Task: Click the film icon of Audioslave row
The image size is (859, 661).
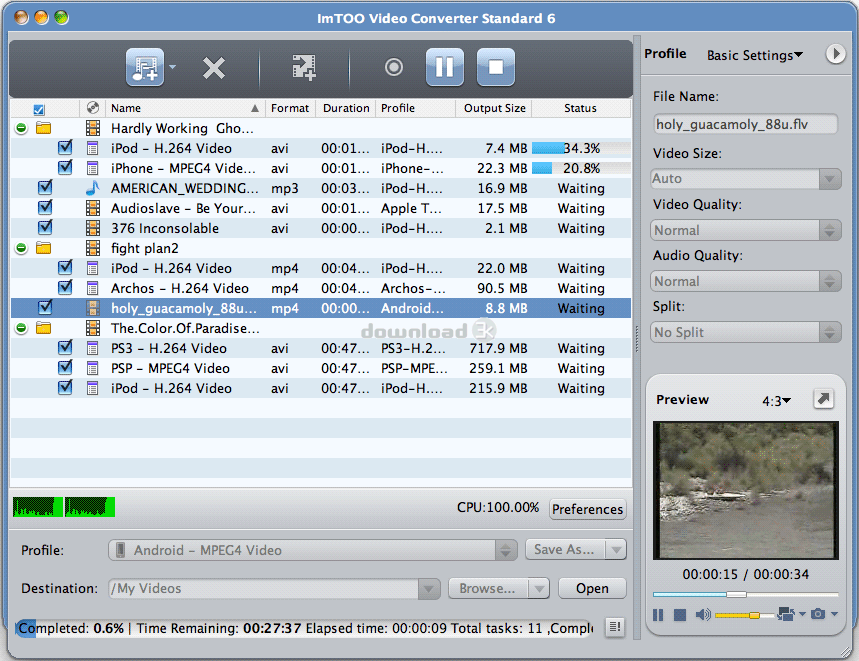Action: coord(93,208)
